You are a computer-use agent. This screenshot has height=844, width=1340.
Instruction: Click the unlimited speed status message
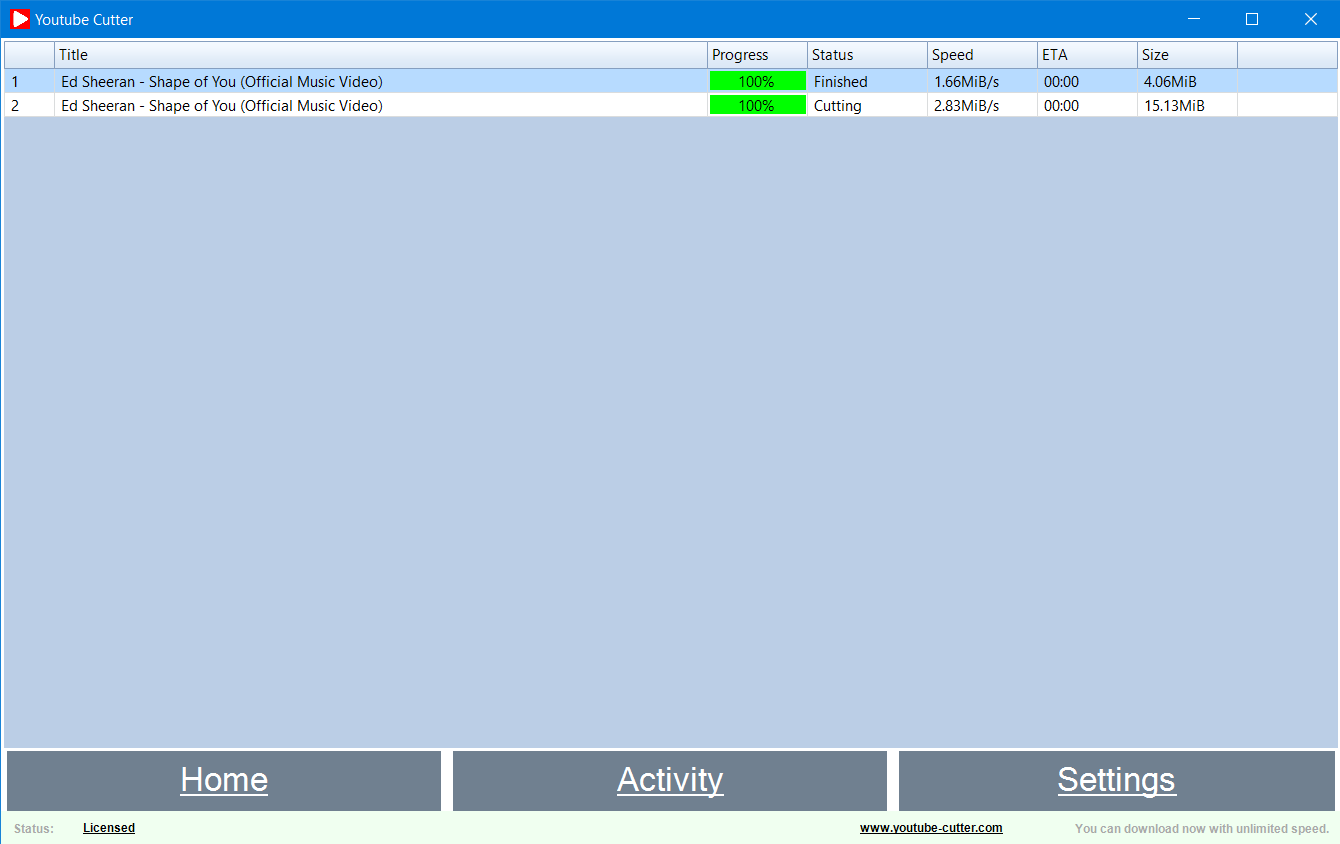click(x=1202, y=828)
